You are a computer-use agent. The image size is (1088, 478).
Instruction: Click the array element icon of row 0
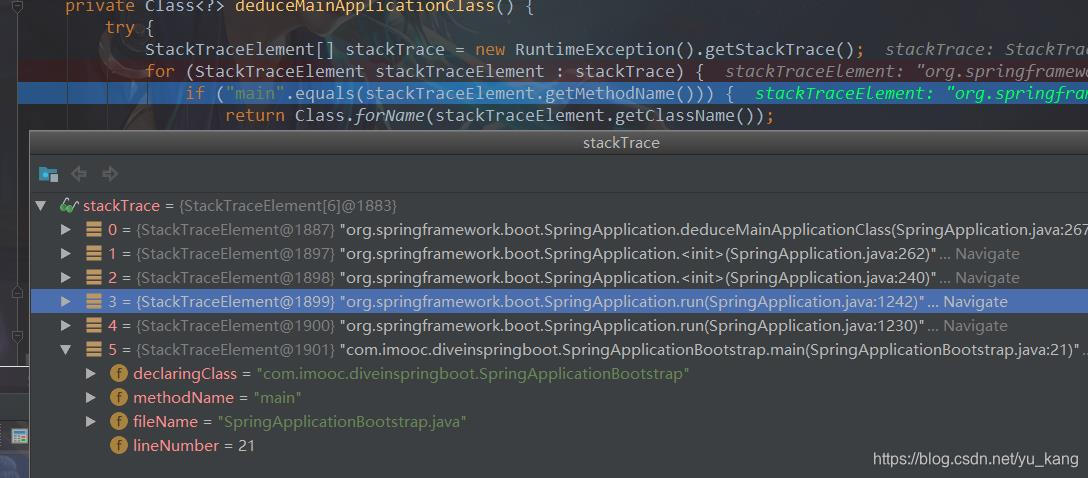[94, 230]
